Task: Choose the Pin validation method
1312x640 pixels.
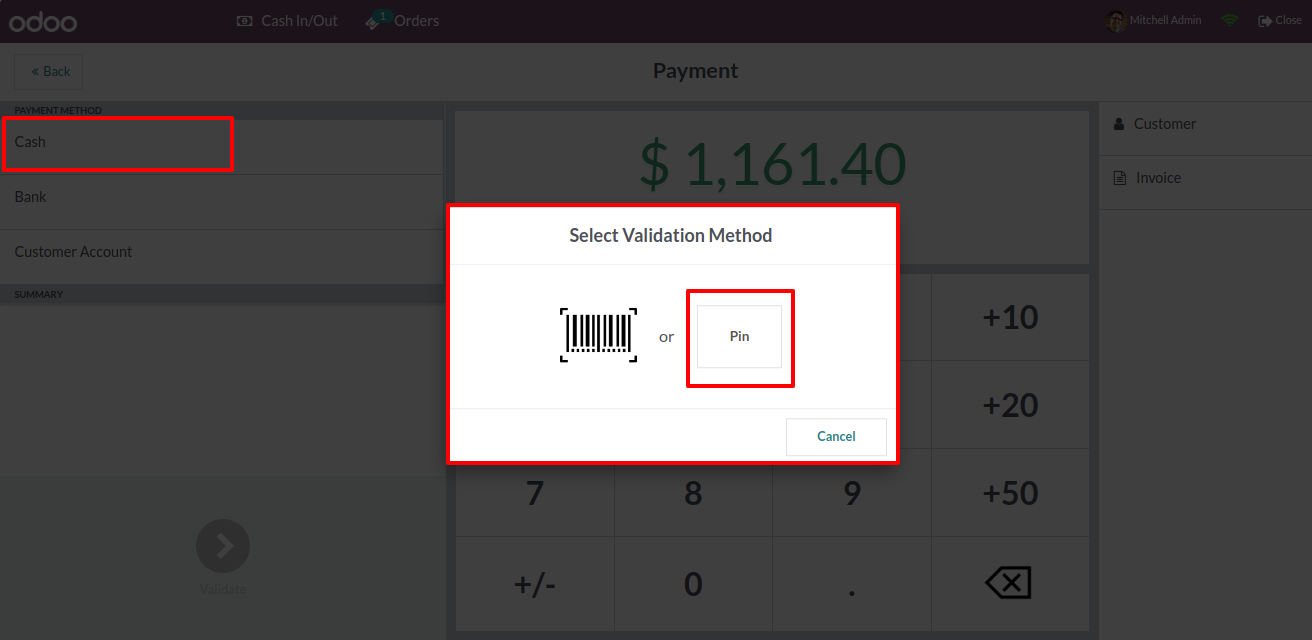Action: tap(739, 337)
